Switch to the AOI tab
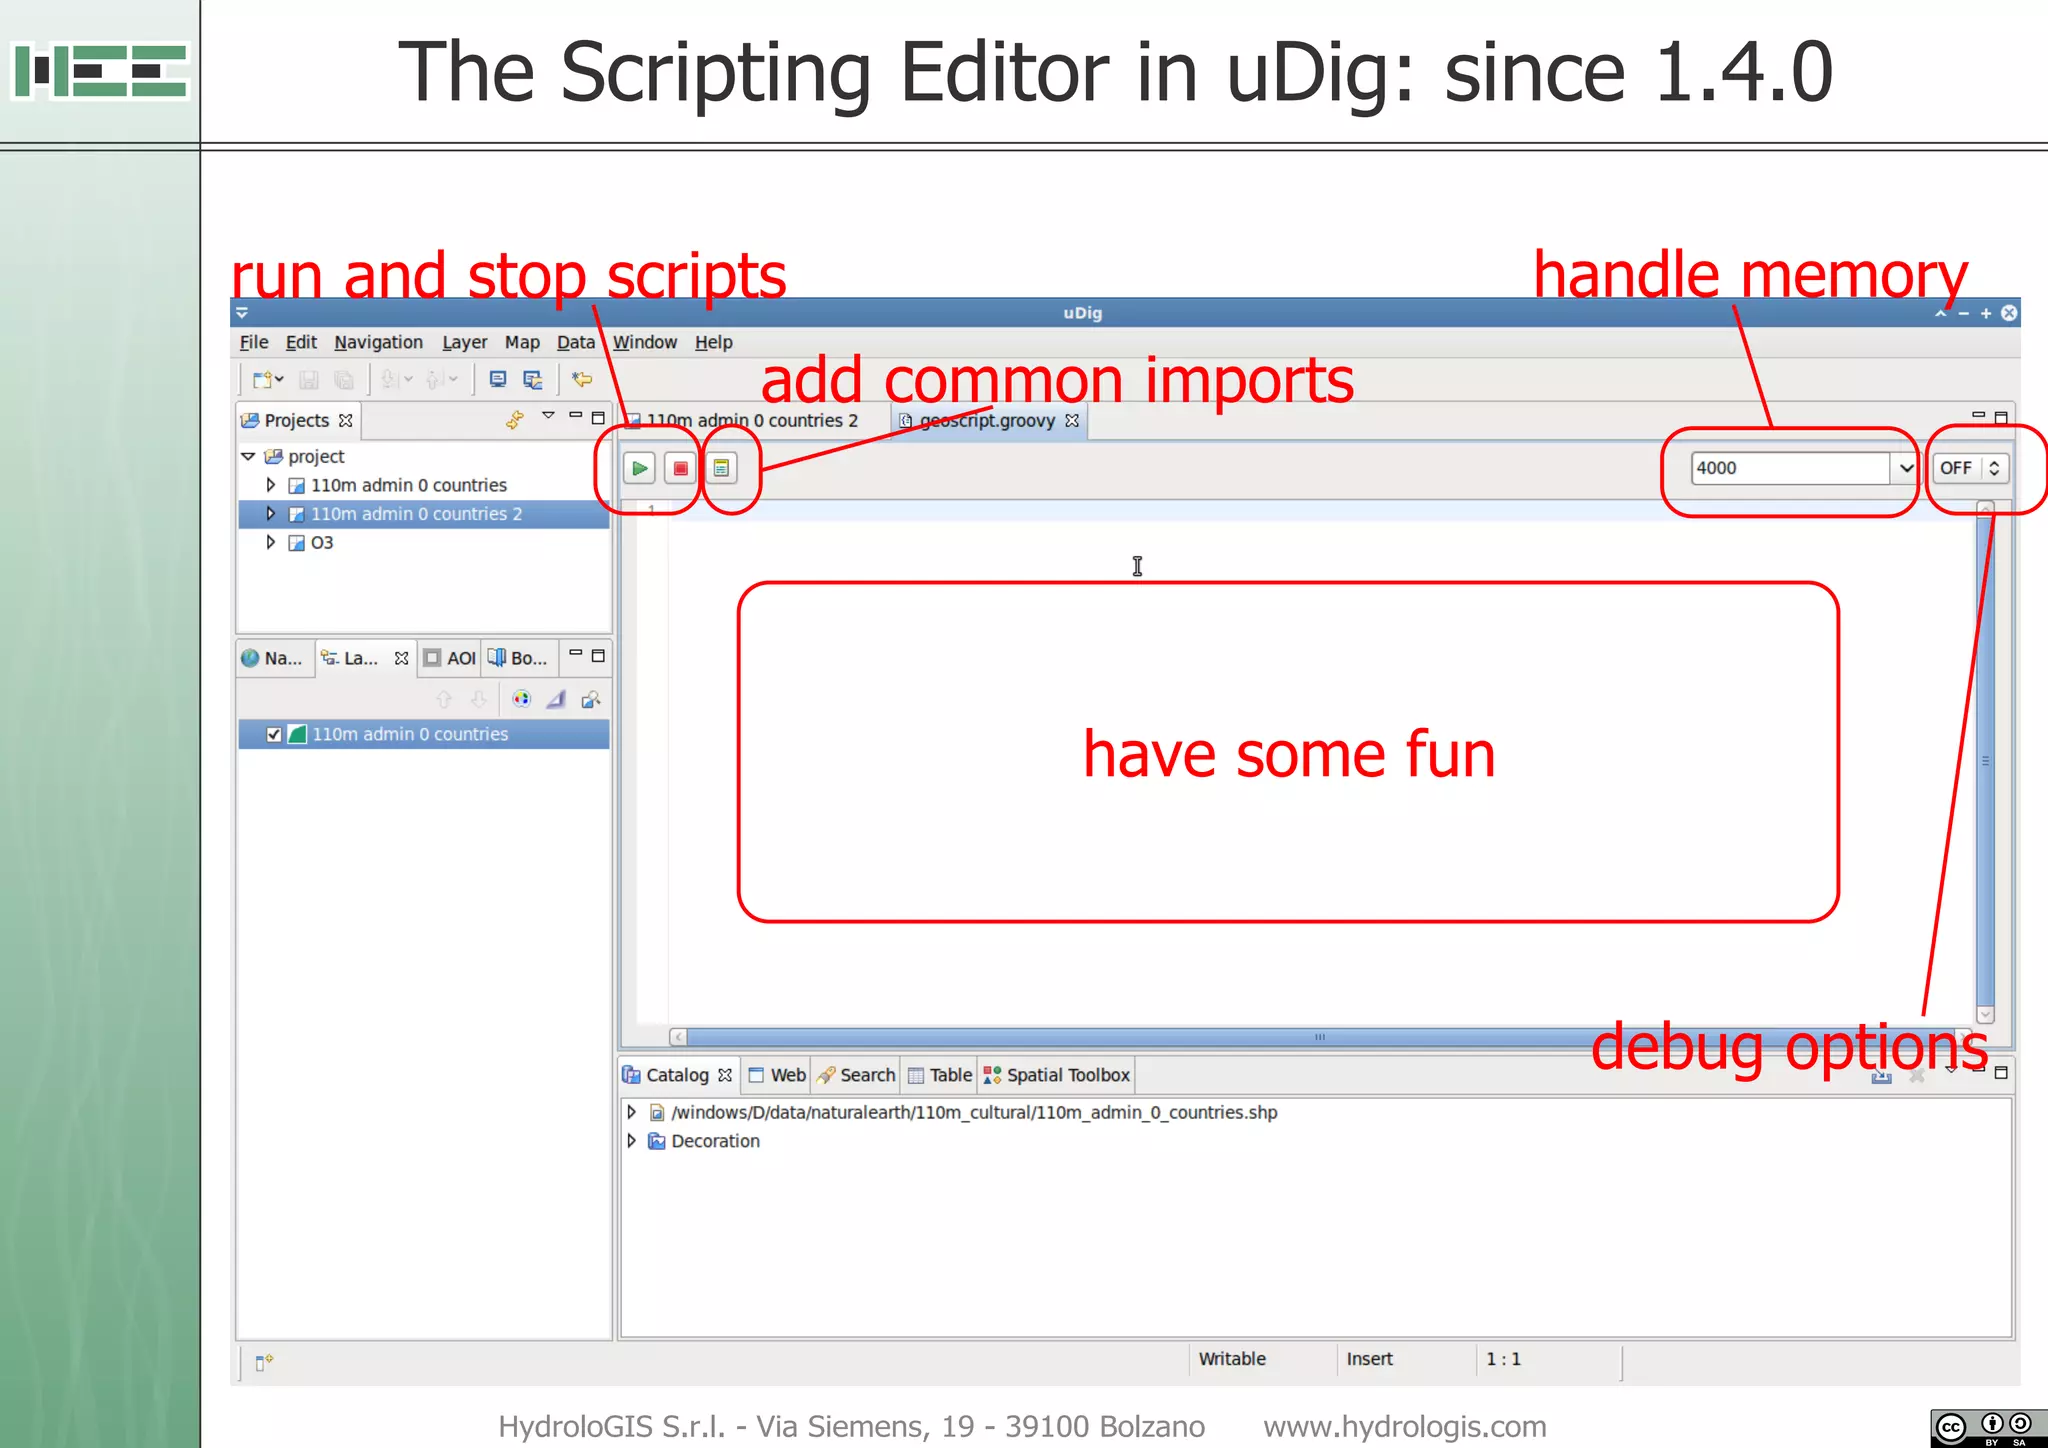The width and height of the screenshot is (2048, 1448). pos(450,658)
